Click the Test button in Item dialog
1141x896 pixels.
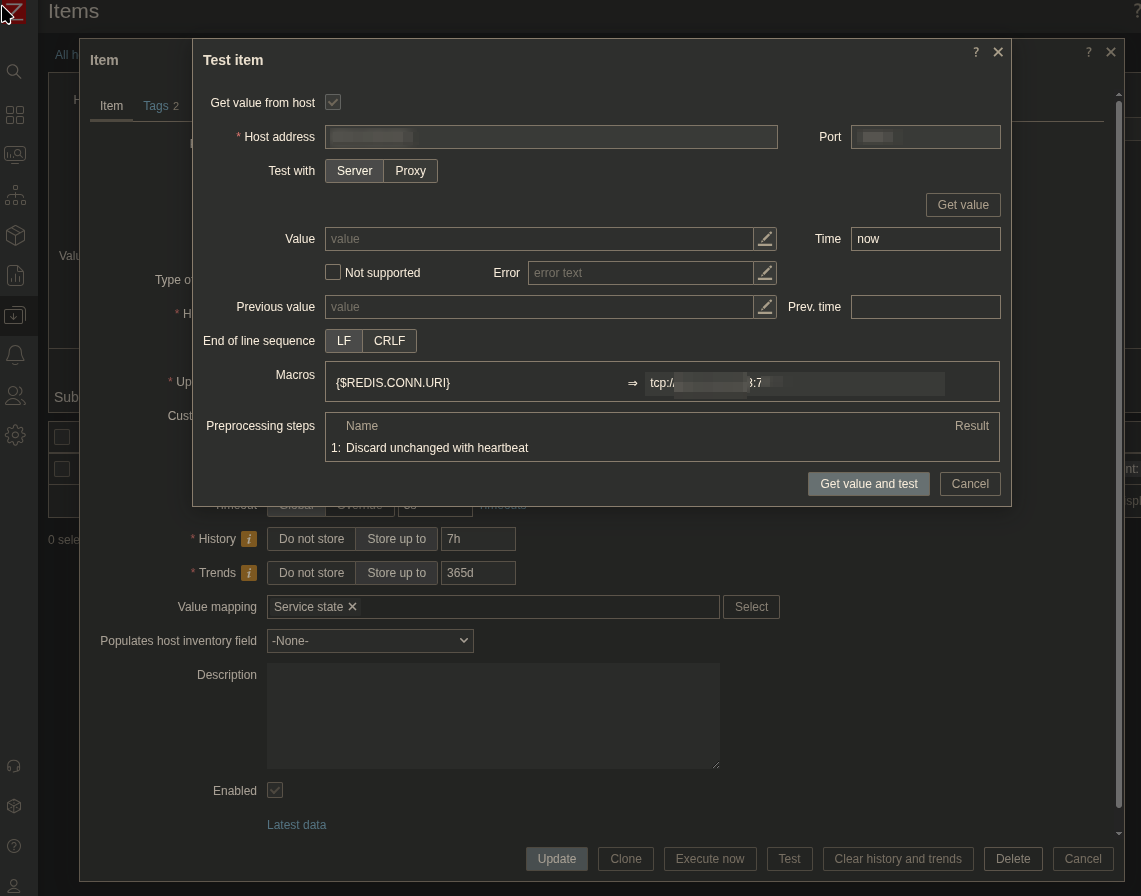[x=790, y=859]
